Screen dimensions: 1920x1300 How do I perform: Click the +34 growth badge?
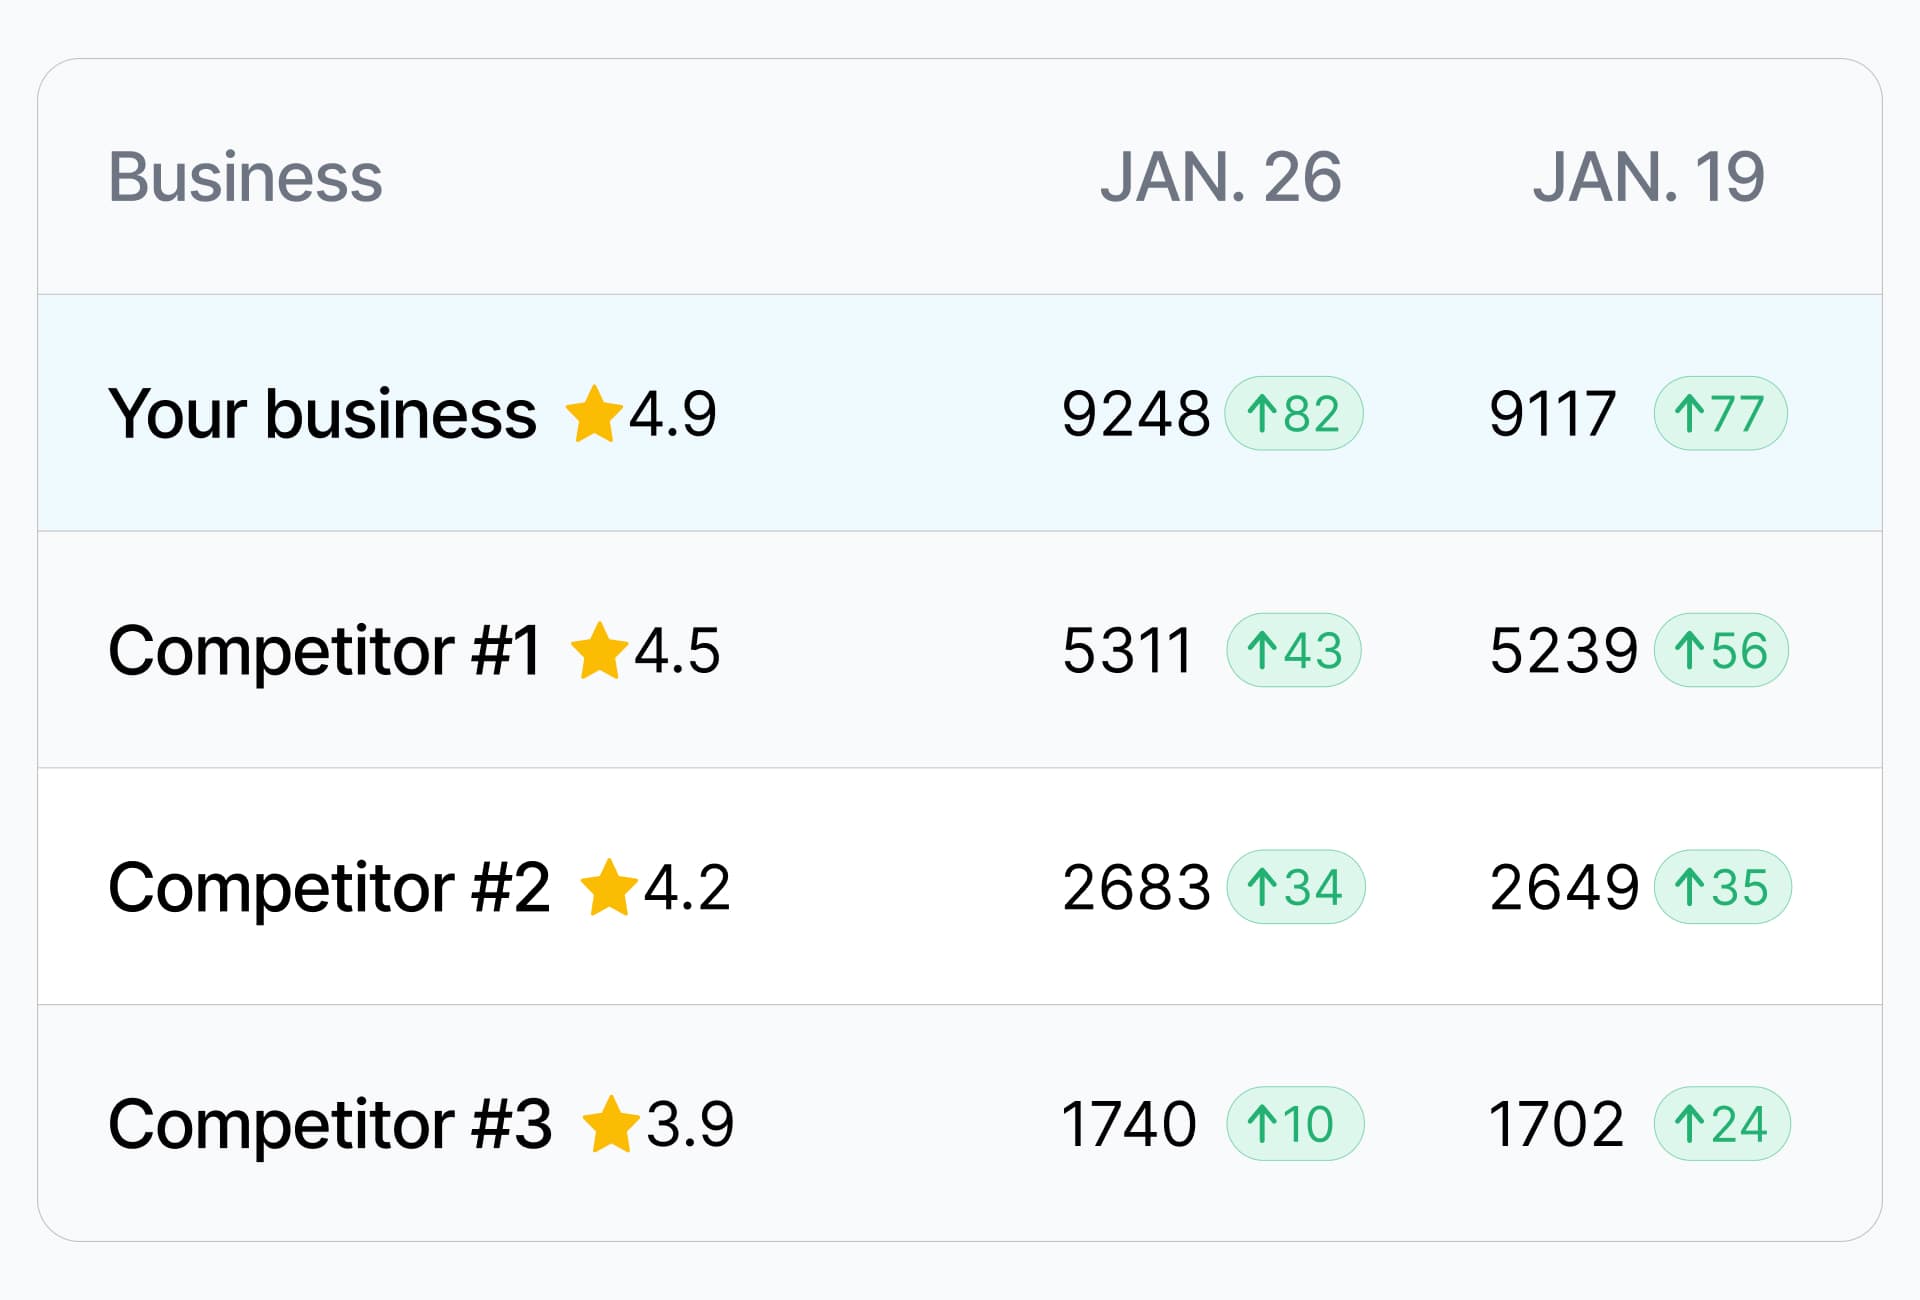pyautogui.click(x=1295, y=887)
